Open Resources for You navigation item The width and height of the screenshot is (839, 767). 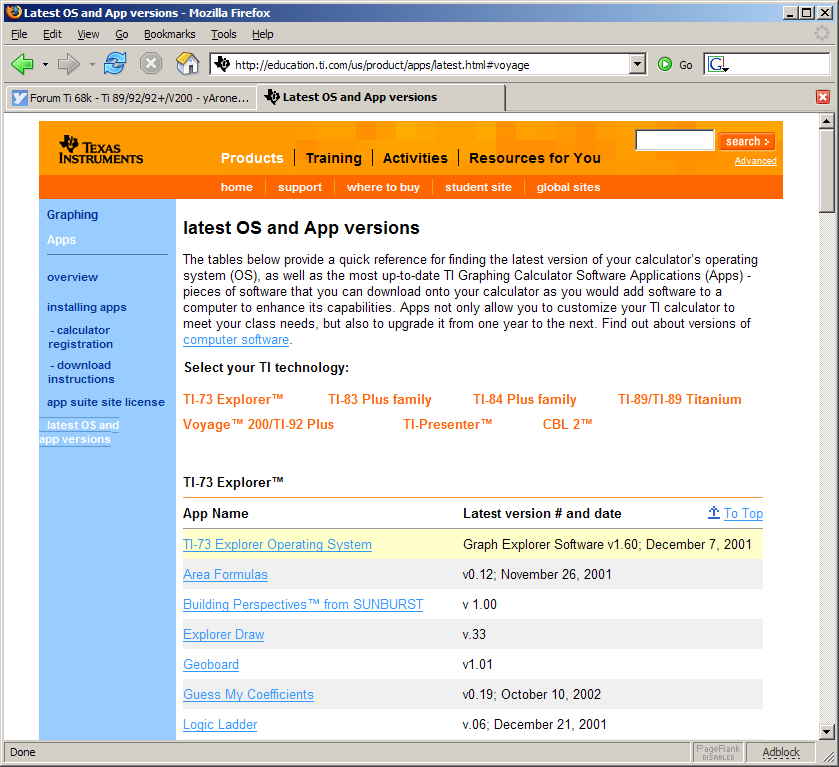point(535,158)
